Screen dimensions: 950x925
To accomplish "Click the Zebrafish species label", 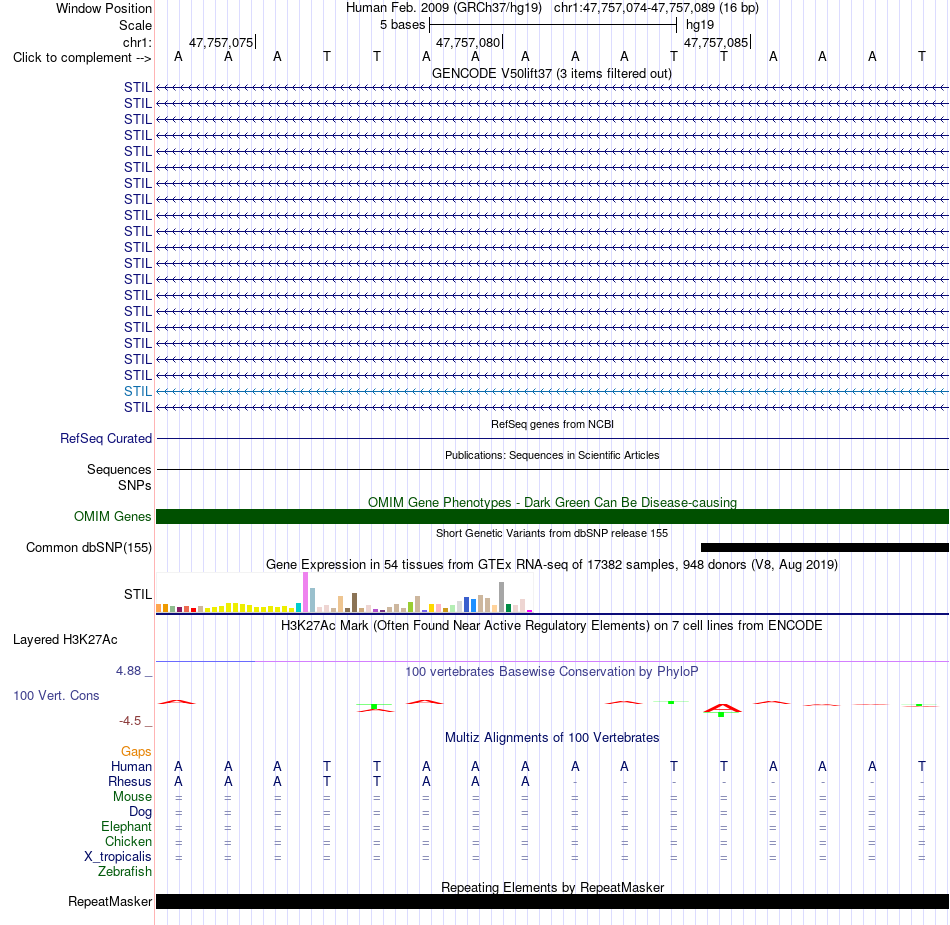I will coord(125,871).
